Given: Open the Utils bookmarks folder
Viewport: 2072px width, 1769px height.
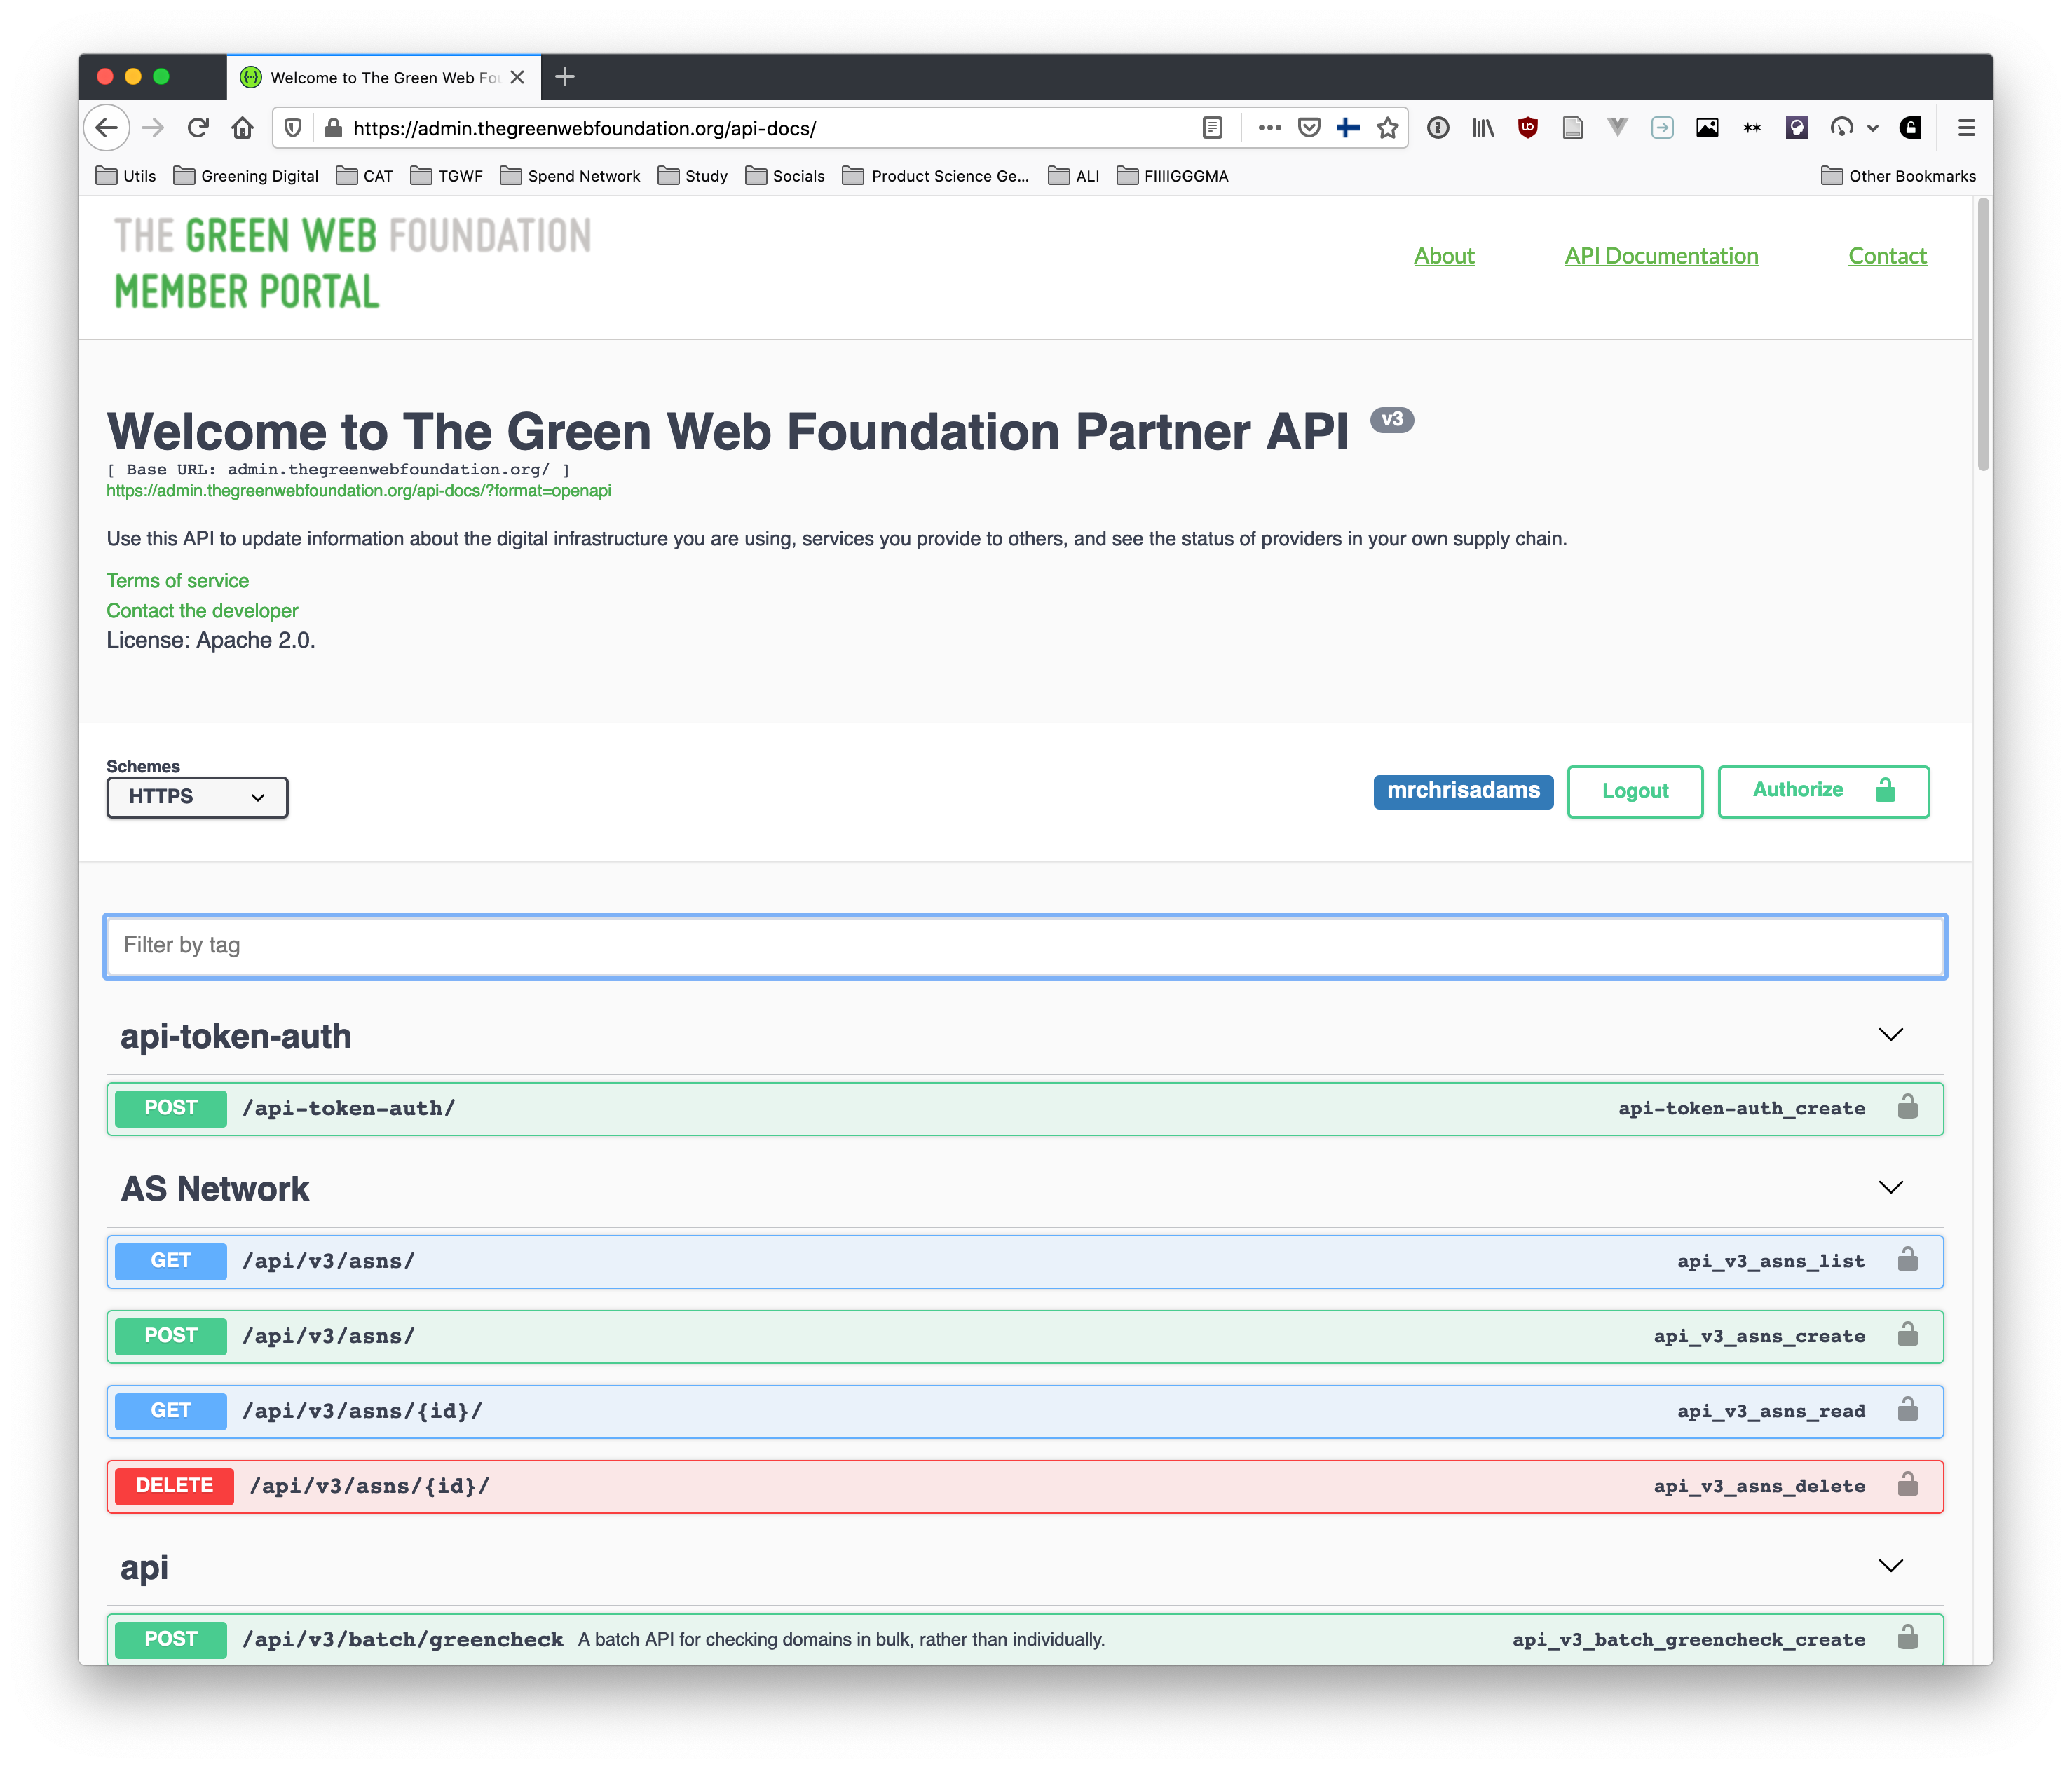Looking at the screenshot, I should pyautogui.click(x=126, y=176).
